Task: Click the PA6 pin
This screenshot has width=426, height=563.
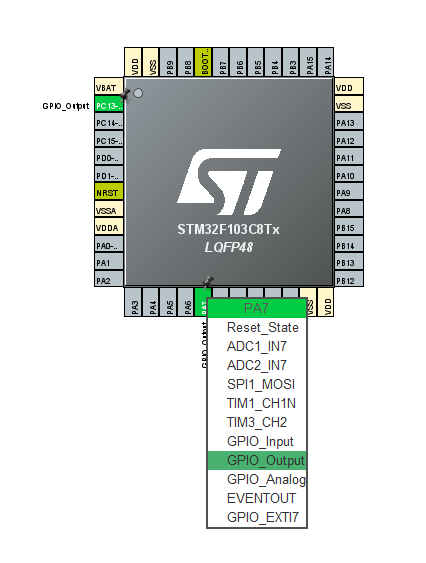Action: [186, 302]
